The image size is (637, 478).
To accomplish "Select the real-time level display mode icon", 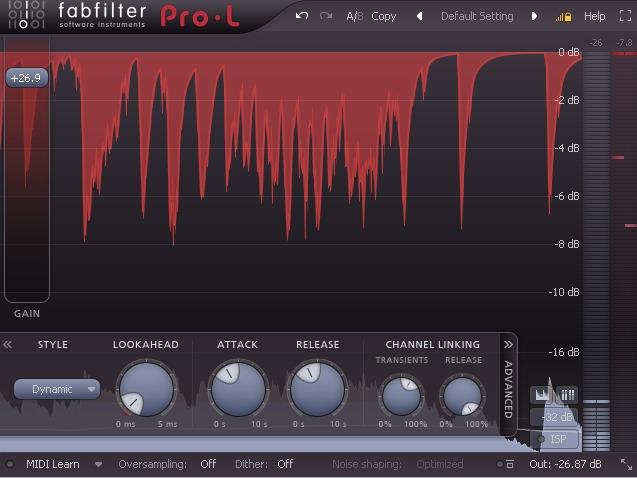I will click(x=543, y=394).
